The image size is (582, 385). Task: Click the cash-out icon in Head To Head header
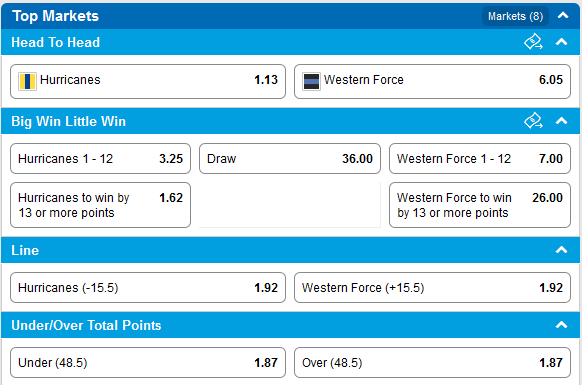[x=533, y=42]
